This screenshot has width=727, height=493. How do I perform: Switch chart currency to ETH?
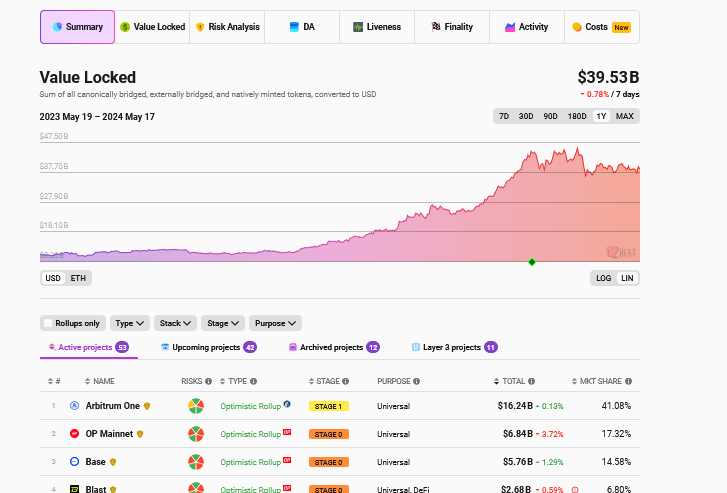pyautogui.click(x=78, y=278)
